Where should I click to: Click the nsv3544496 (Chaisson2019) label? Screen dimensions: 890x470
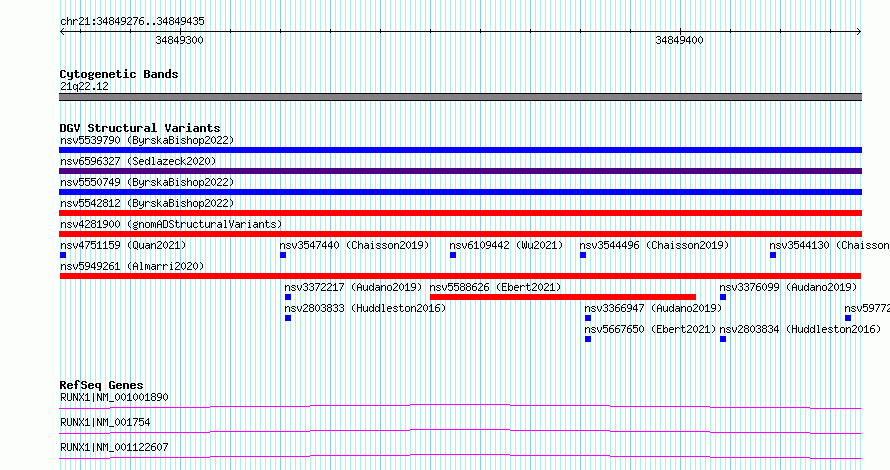tap(654, 245)
